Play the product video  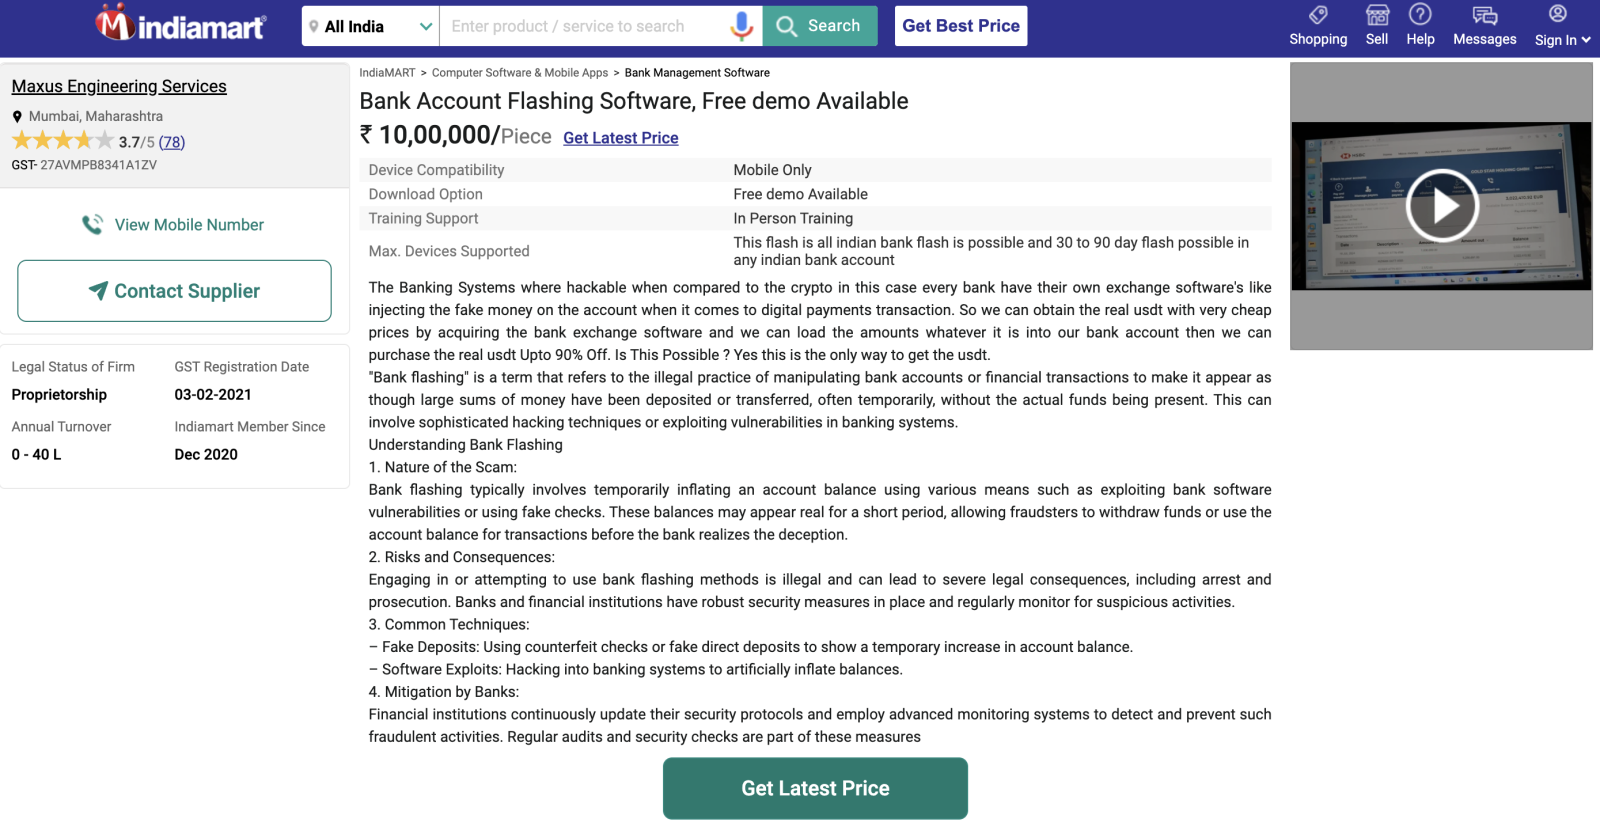coord(1441,206)
